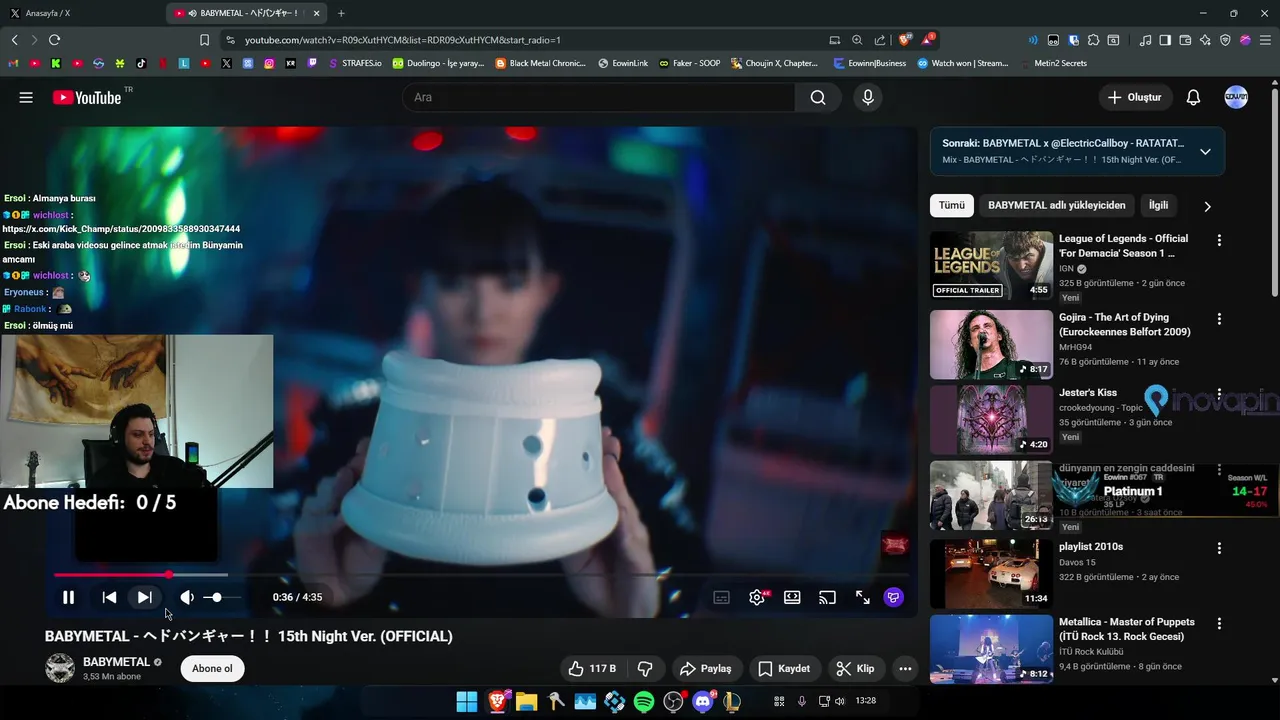This screenshot has height=720, width=1280.
Task: Open Jester's Kiss video title
Action: (1088, 393)
